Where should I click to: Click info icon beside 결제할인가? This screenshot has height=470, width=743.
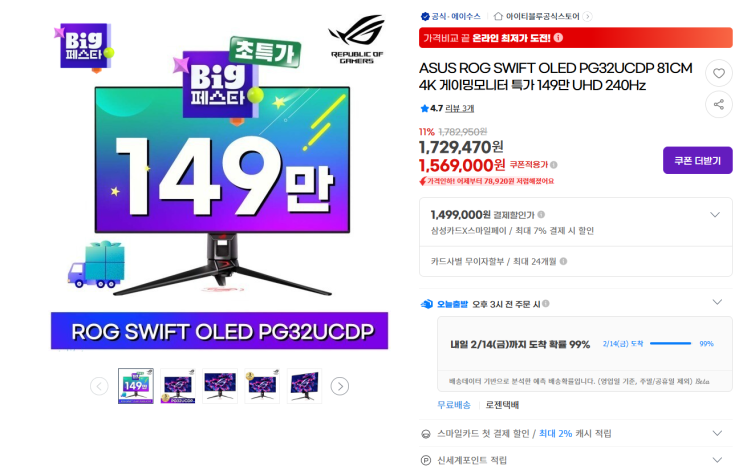pos(541,215)
